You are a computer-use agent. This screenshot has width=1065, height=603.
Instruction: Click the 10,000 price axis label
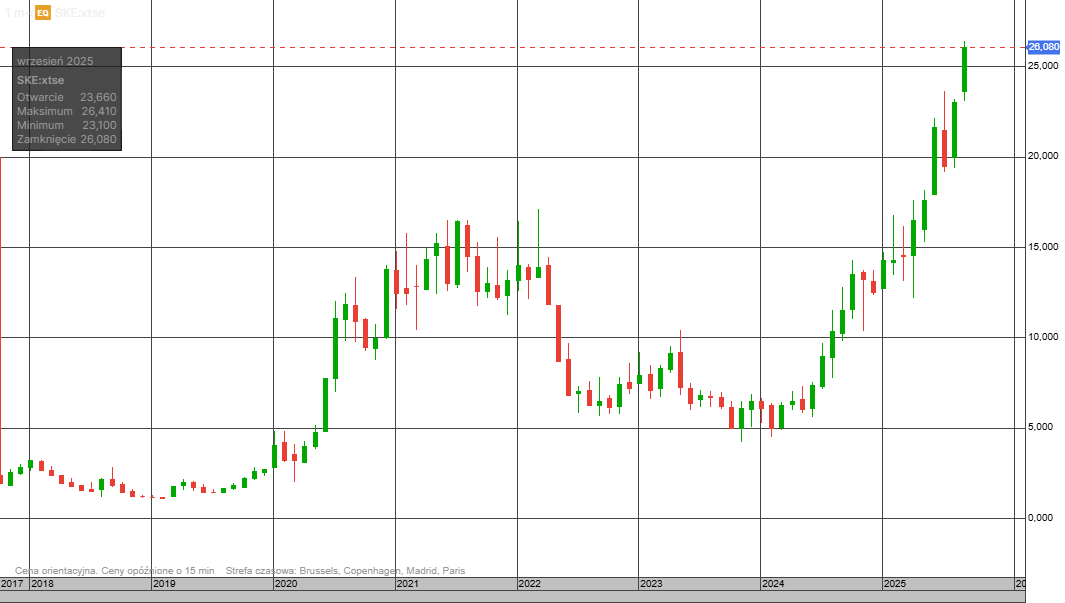[1043, 337]
